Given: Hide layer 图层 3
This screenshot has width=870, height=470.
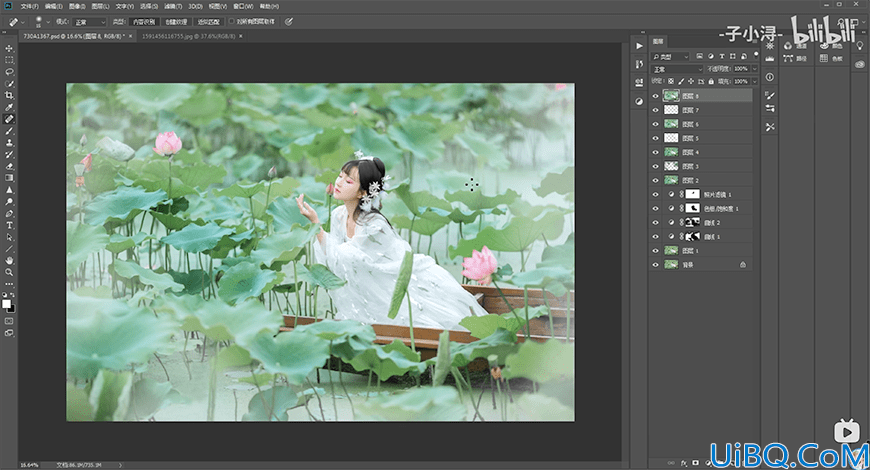Looking at the screenshot, I should (x=655, y=166).
